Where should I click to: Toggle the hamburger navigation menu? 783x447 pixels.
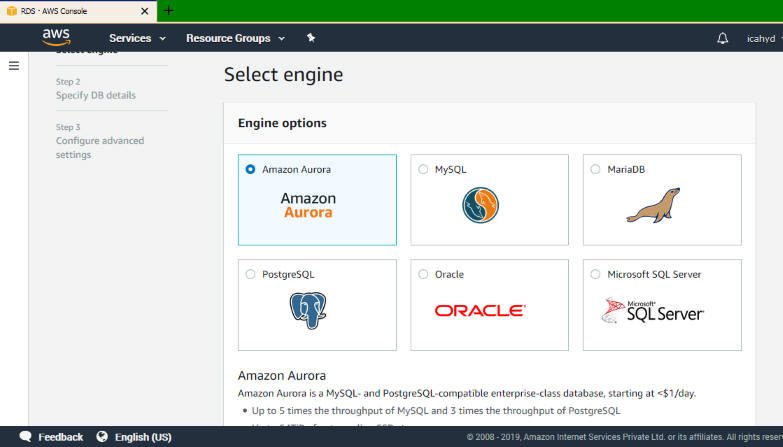[14, 65]
